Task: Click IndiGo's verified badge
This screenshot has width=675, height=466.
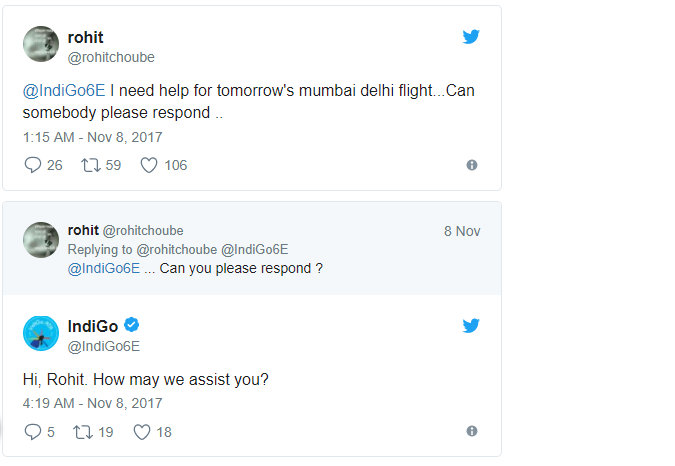Action: pos(131,326)
